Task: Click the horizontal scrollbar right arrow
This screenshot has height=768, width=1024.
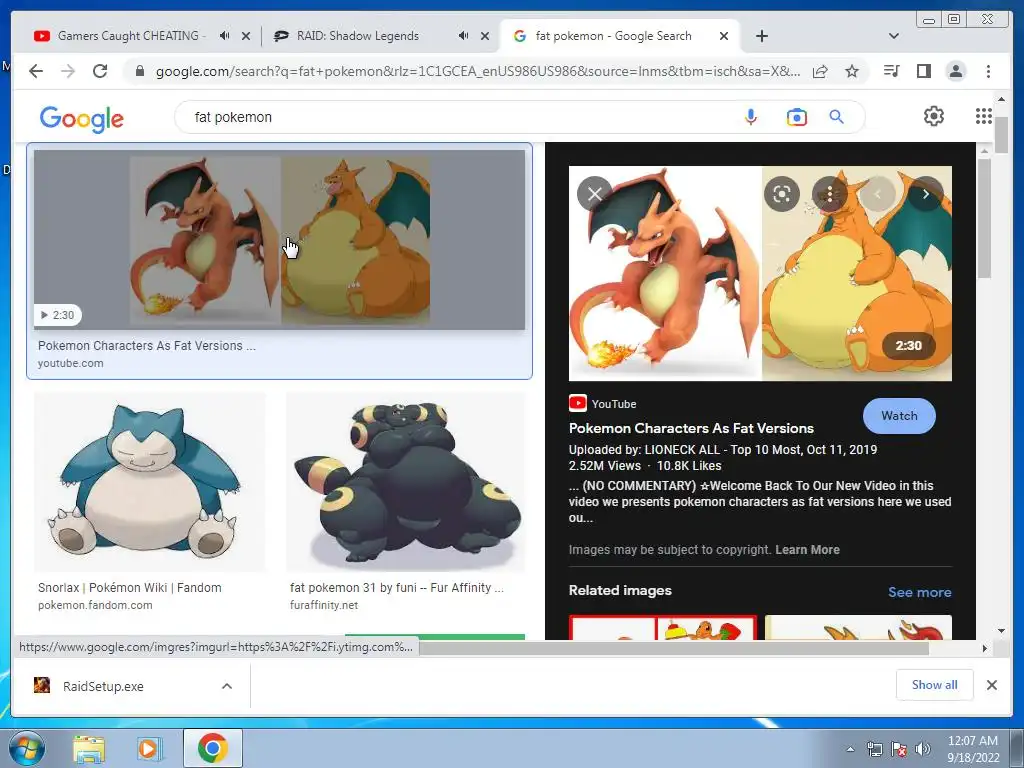Action: pos(985,648)
